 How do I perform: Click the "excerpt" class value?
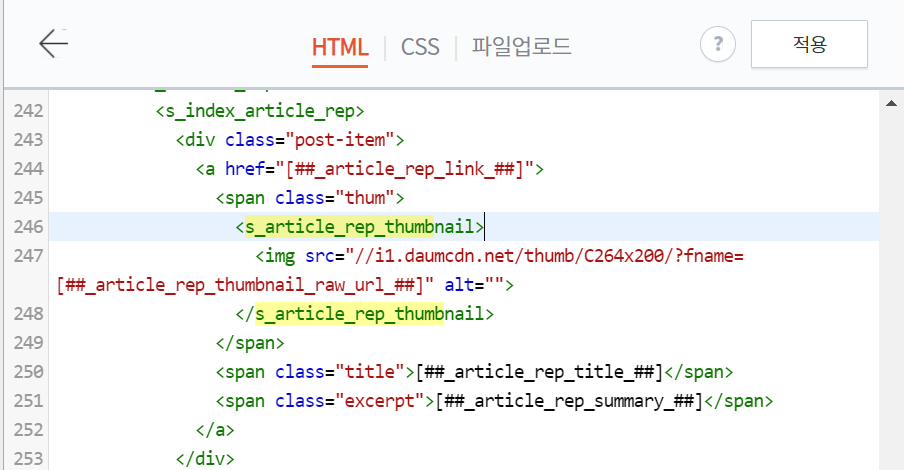379,401
